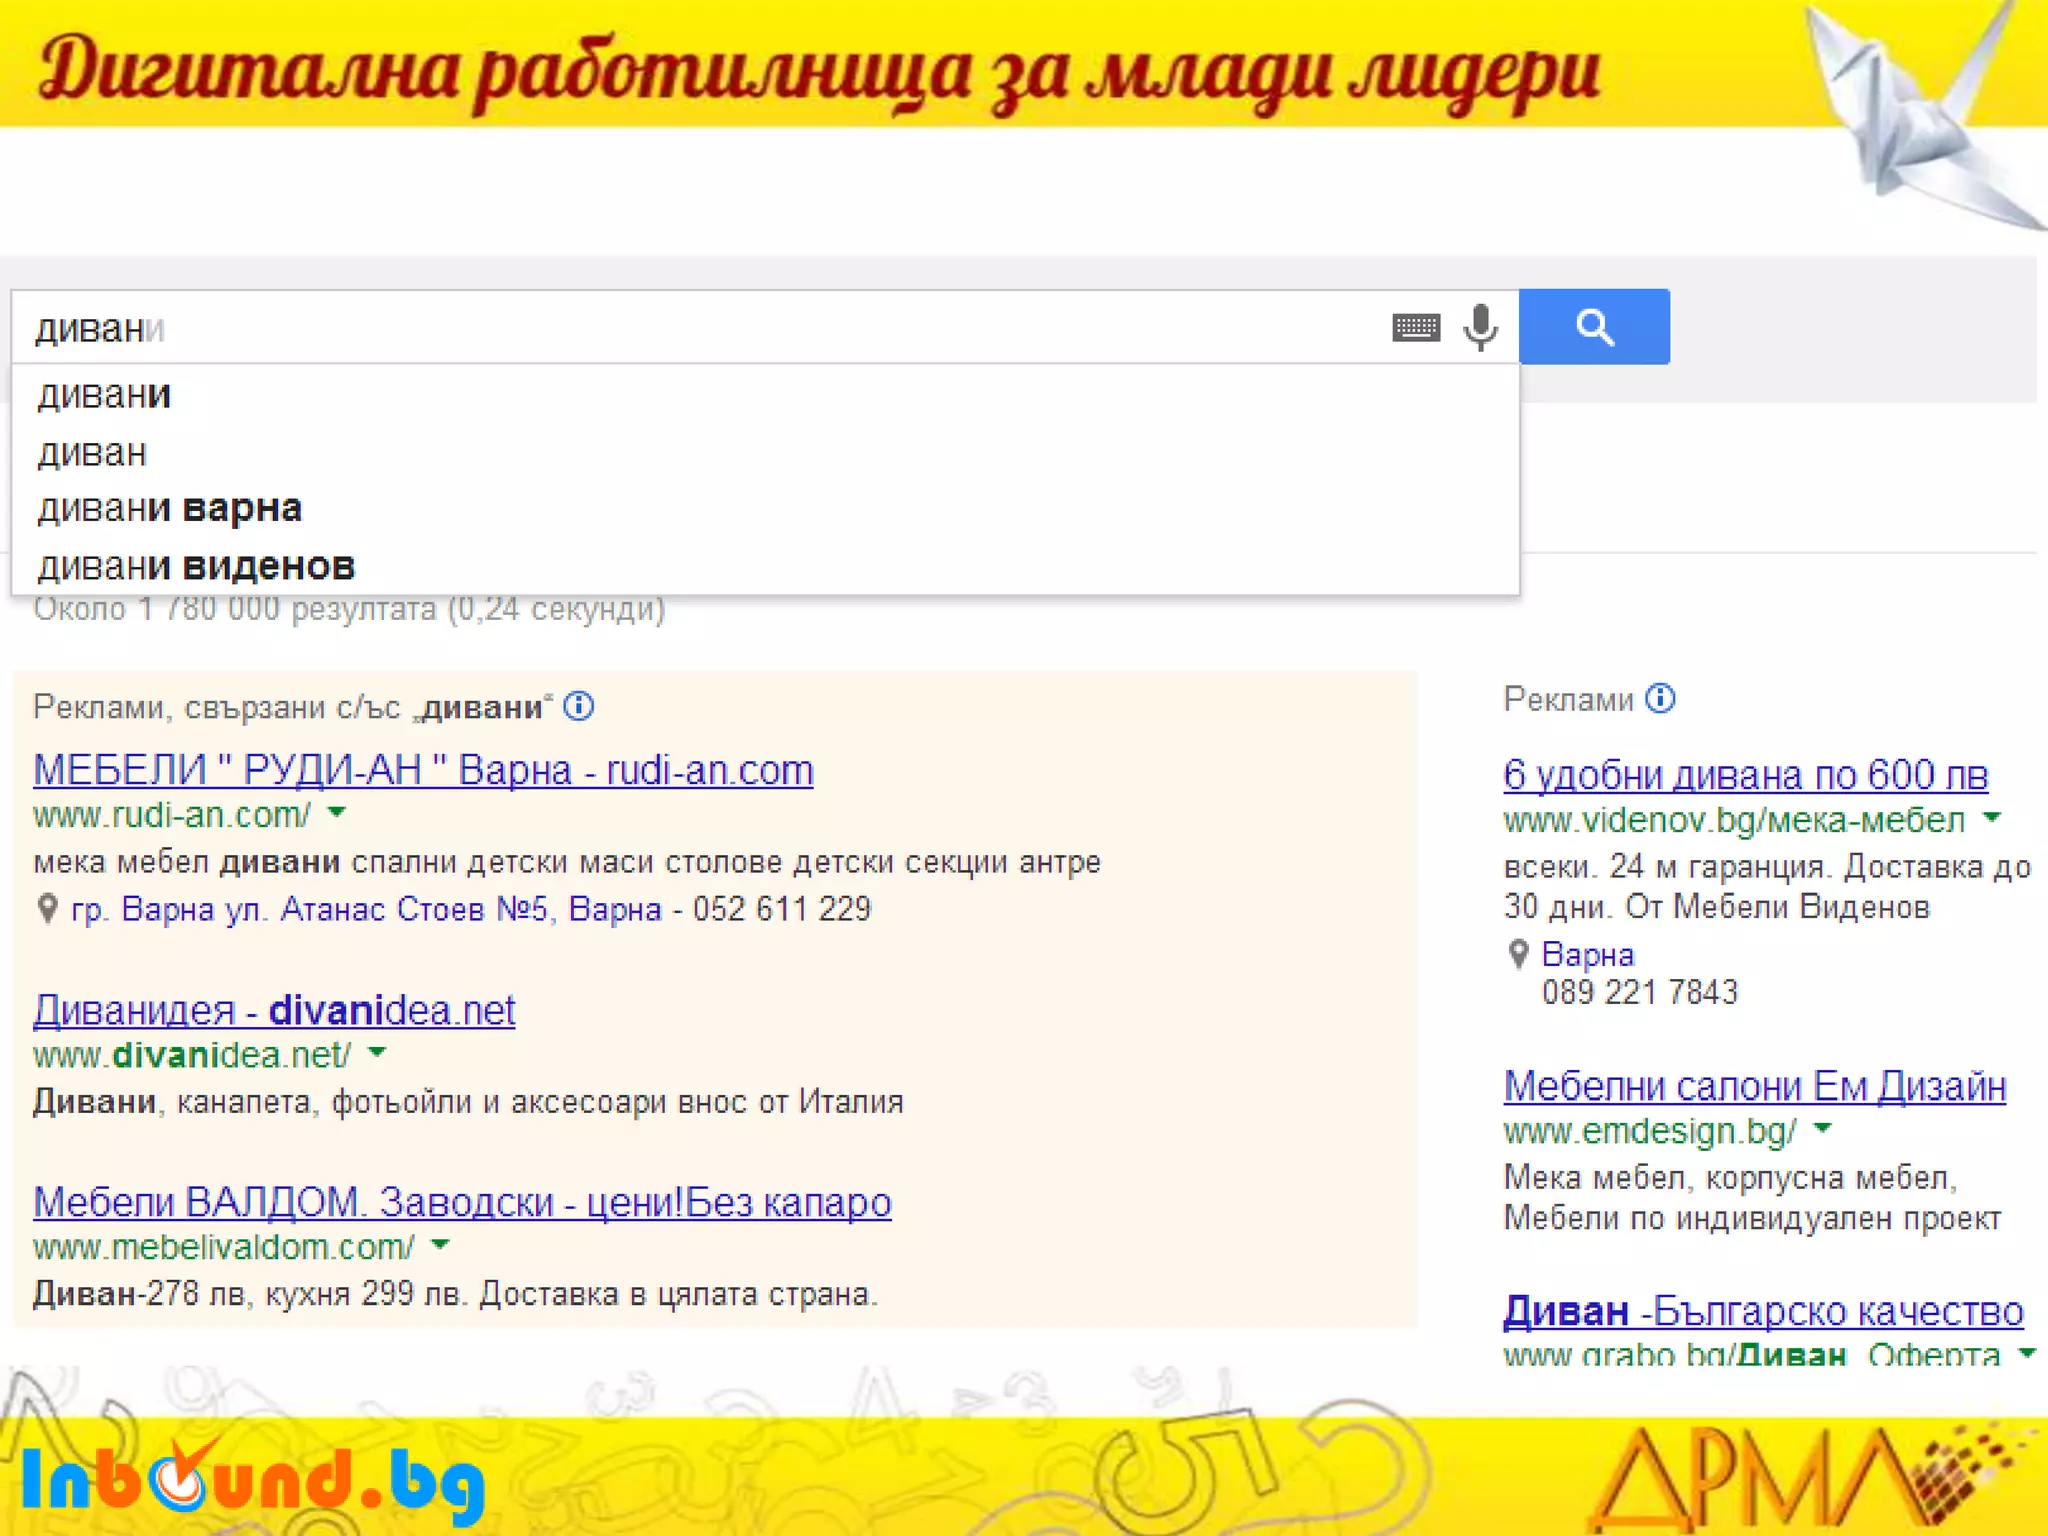Open dropdown arrow beside www.emdesign.bg
This screenshot has height=1536, width=2048.
pos(1822,1129)
